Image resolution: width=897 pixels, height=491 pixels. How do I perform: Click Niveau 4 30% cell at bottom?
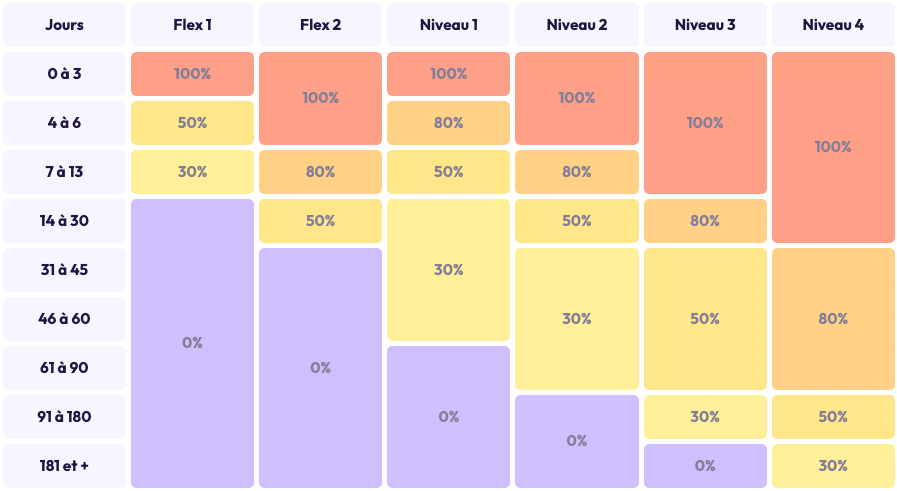833,466
